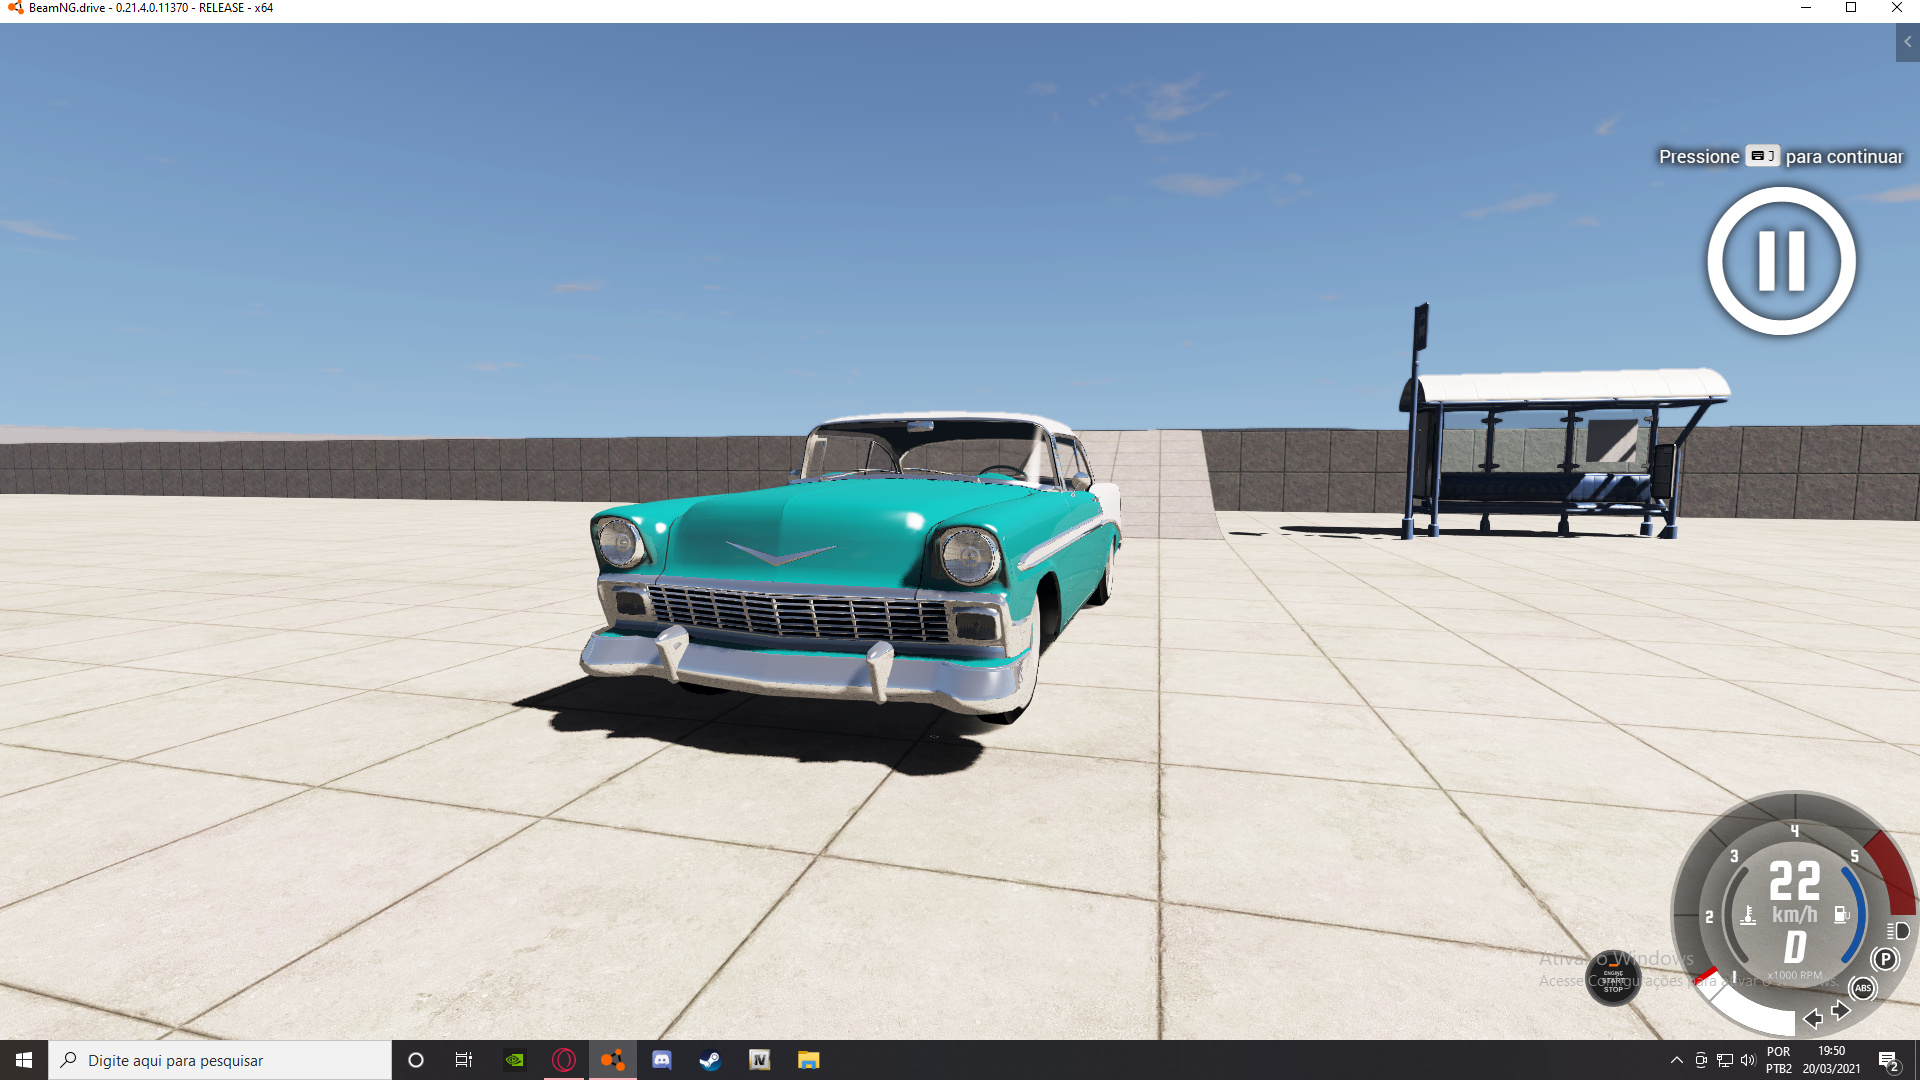
Task: Open Task View from the taskbar
Action: pyautogui.click(x=463, y=1060)
